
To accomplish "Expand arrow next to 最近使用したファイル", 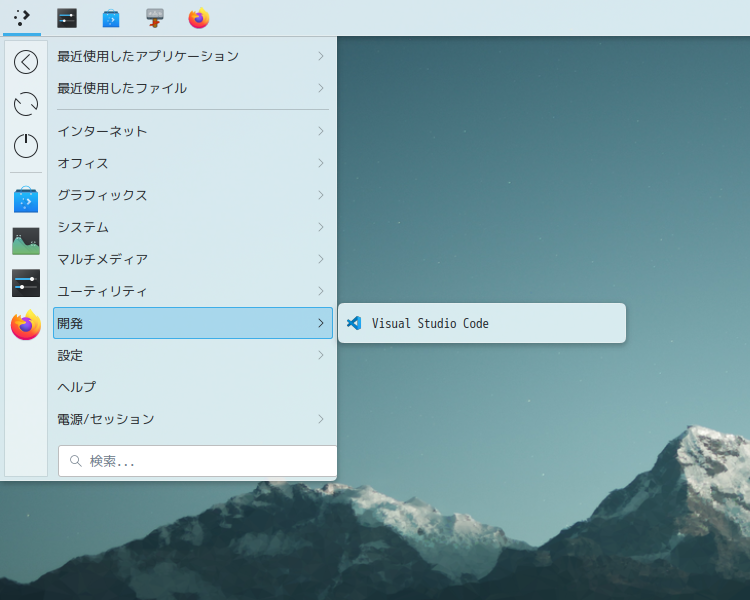I will click(321, 88).
